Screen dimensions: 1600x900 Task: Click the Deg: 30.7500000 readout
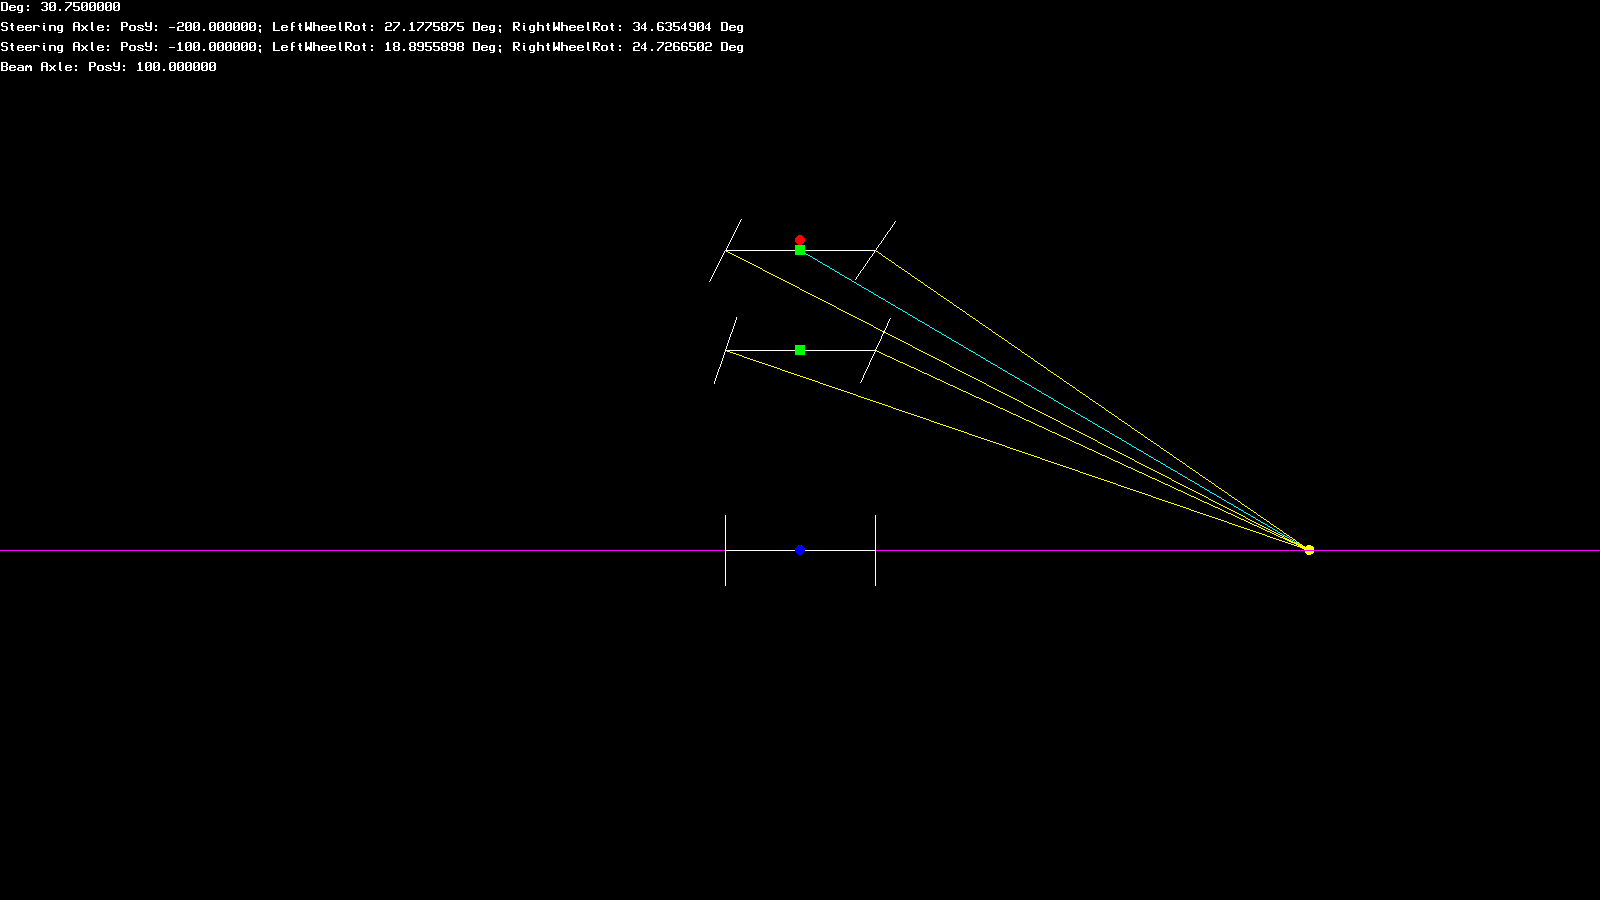pos(60,7)
